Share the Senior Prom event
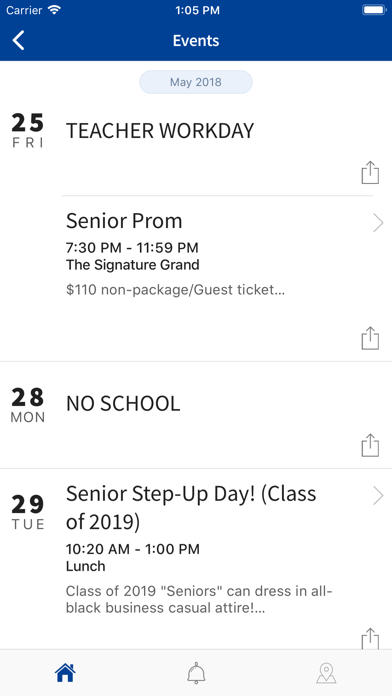 point(370,338)
